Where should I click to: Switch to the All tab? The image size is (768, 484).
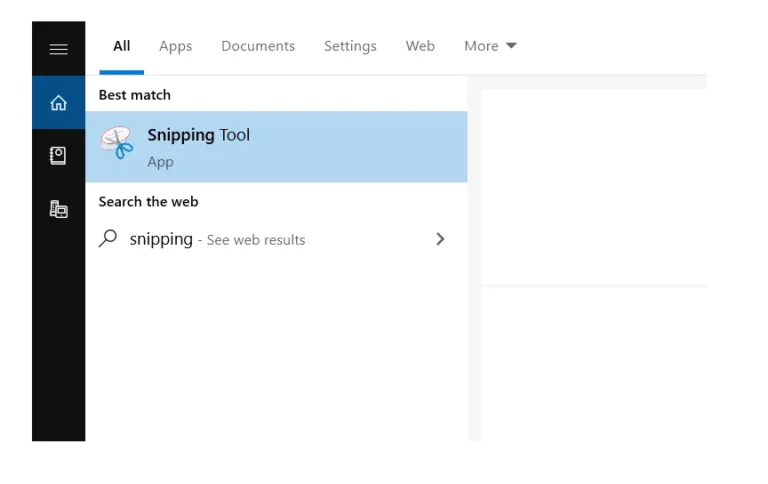point(121,46)
